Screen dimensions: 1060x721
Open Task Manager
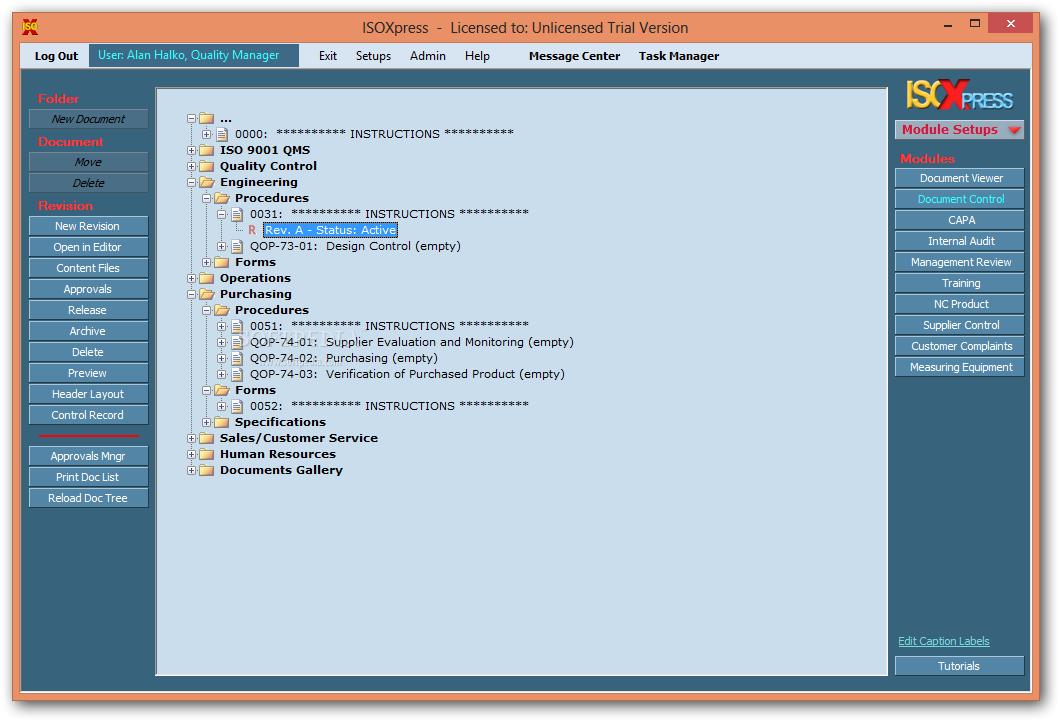[x=679, y=56]
